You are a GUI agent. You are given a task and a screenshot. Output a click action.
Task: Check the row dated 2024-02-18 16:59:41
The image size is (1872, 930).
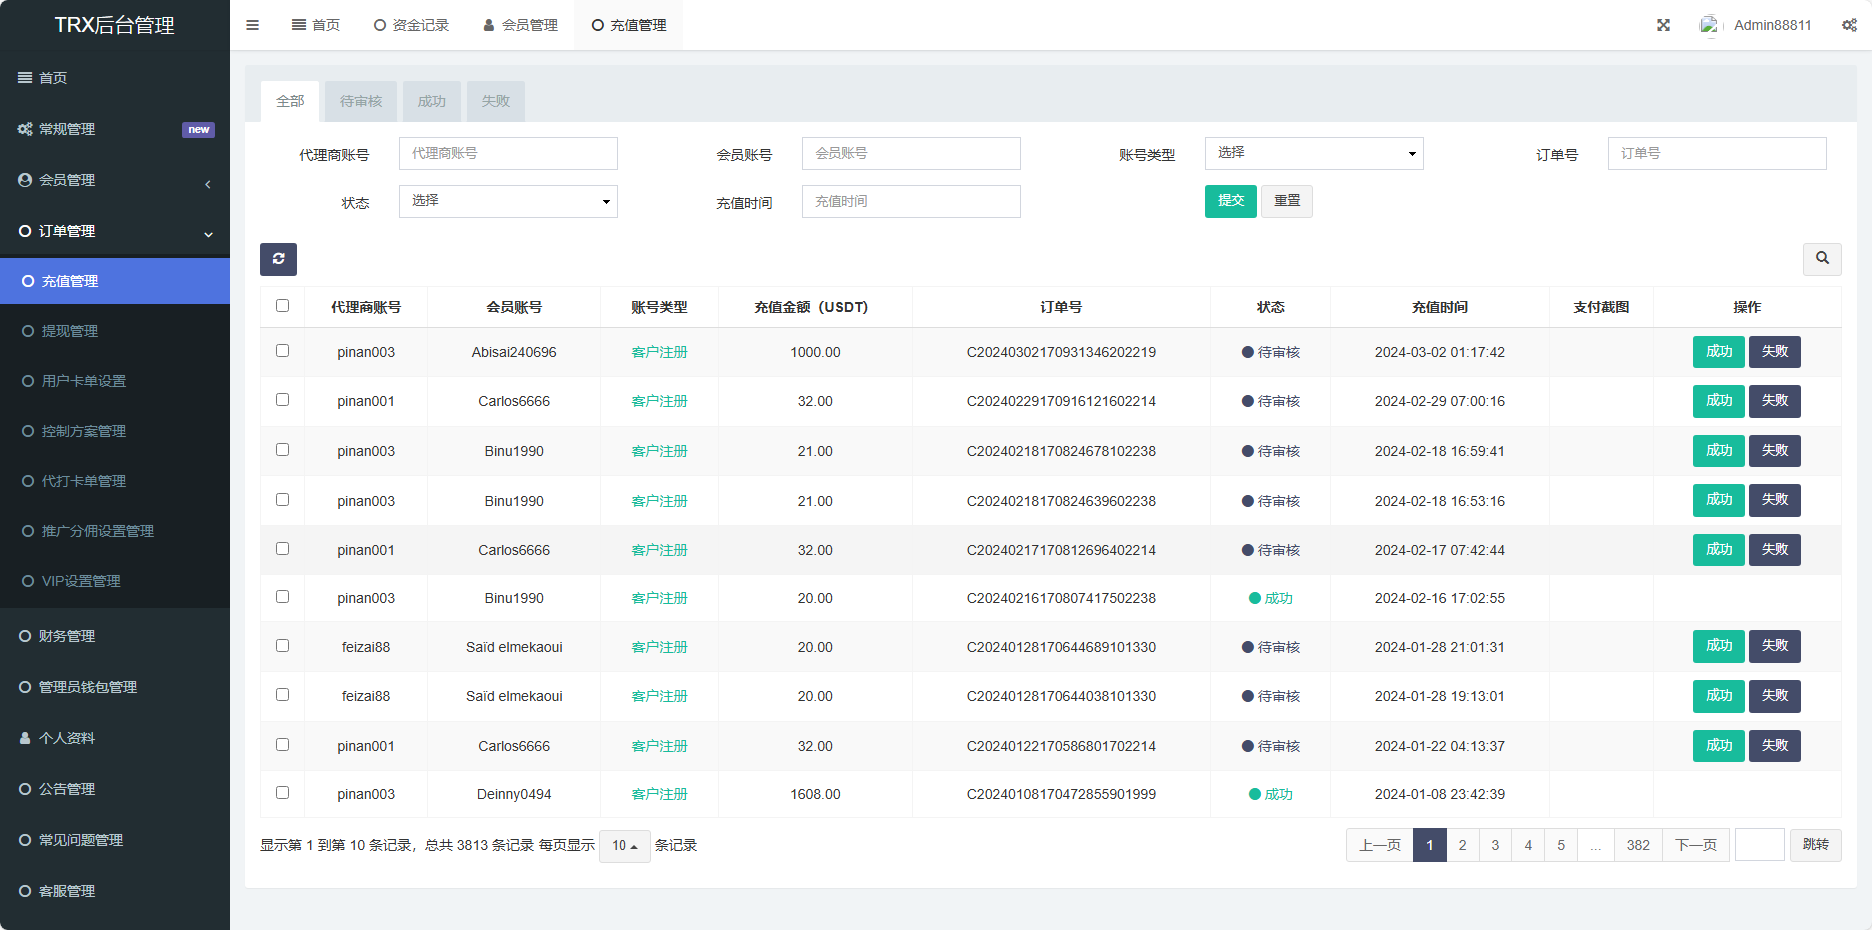click(282, 450)
